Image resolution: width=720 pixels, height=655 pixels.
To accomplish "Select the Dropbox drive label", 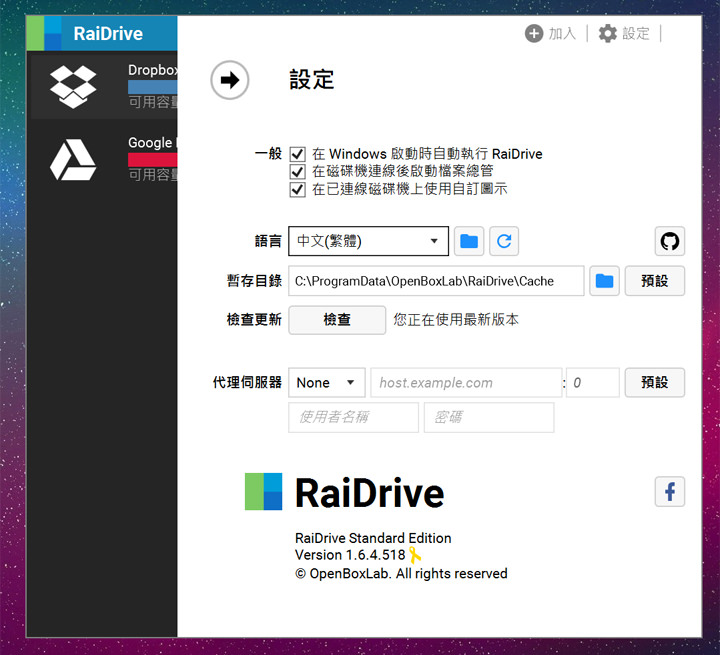I will pos(152,70).
